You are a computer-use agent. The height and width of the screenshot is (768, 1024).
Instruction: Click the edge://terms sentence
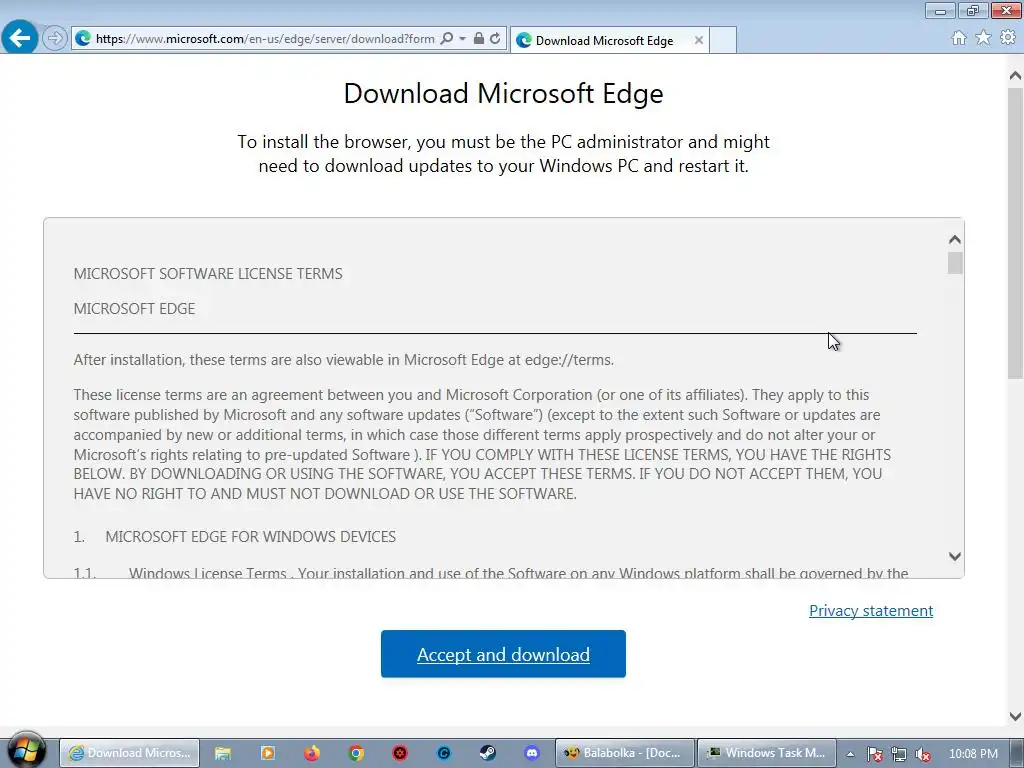pos(344,360)
